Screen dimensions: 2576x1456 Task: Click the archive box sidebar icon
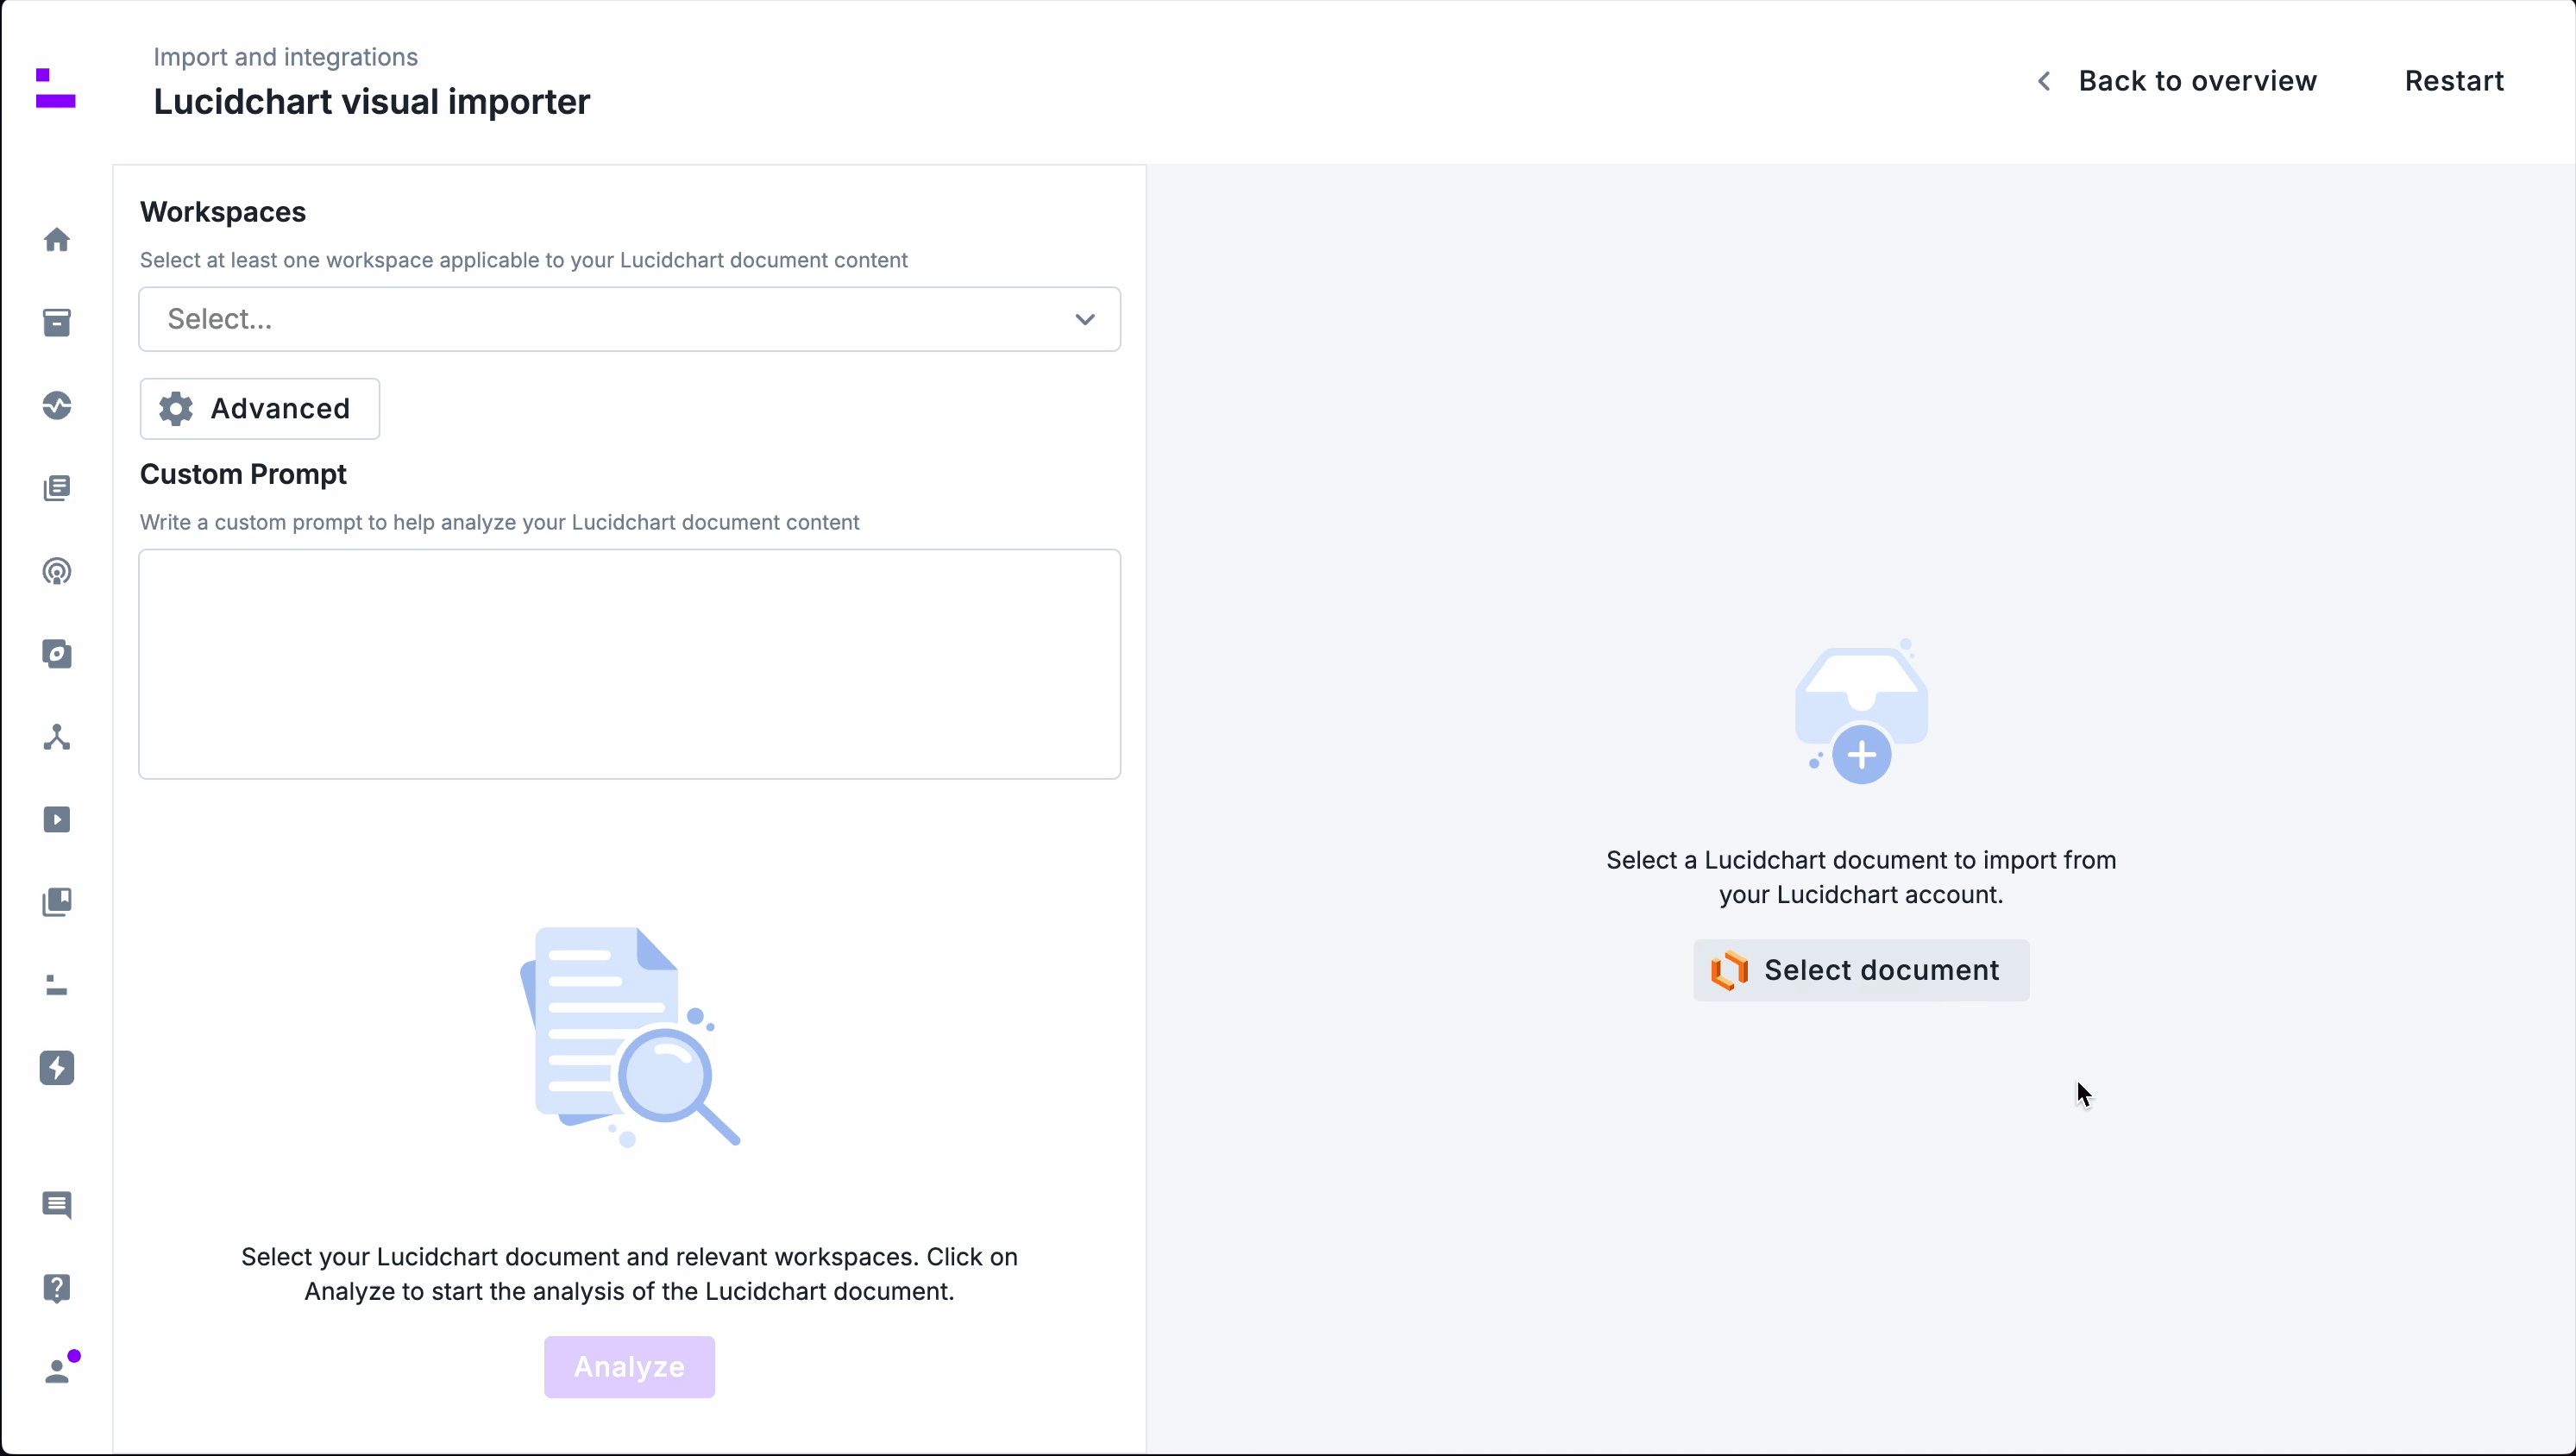[57, 323]
